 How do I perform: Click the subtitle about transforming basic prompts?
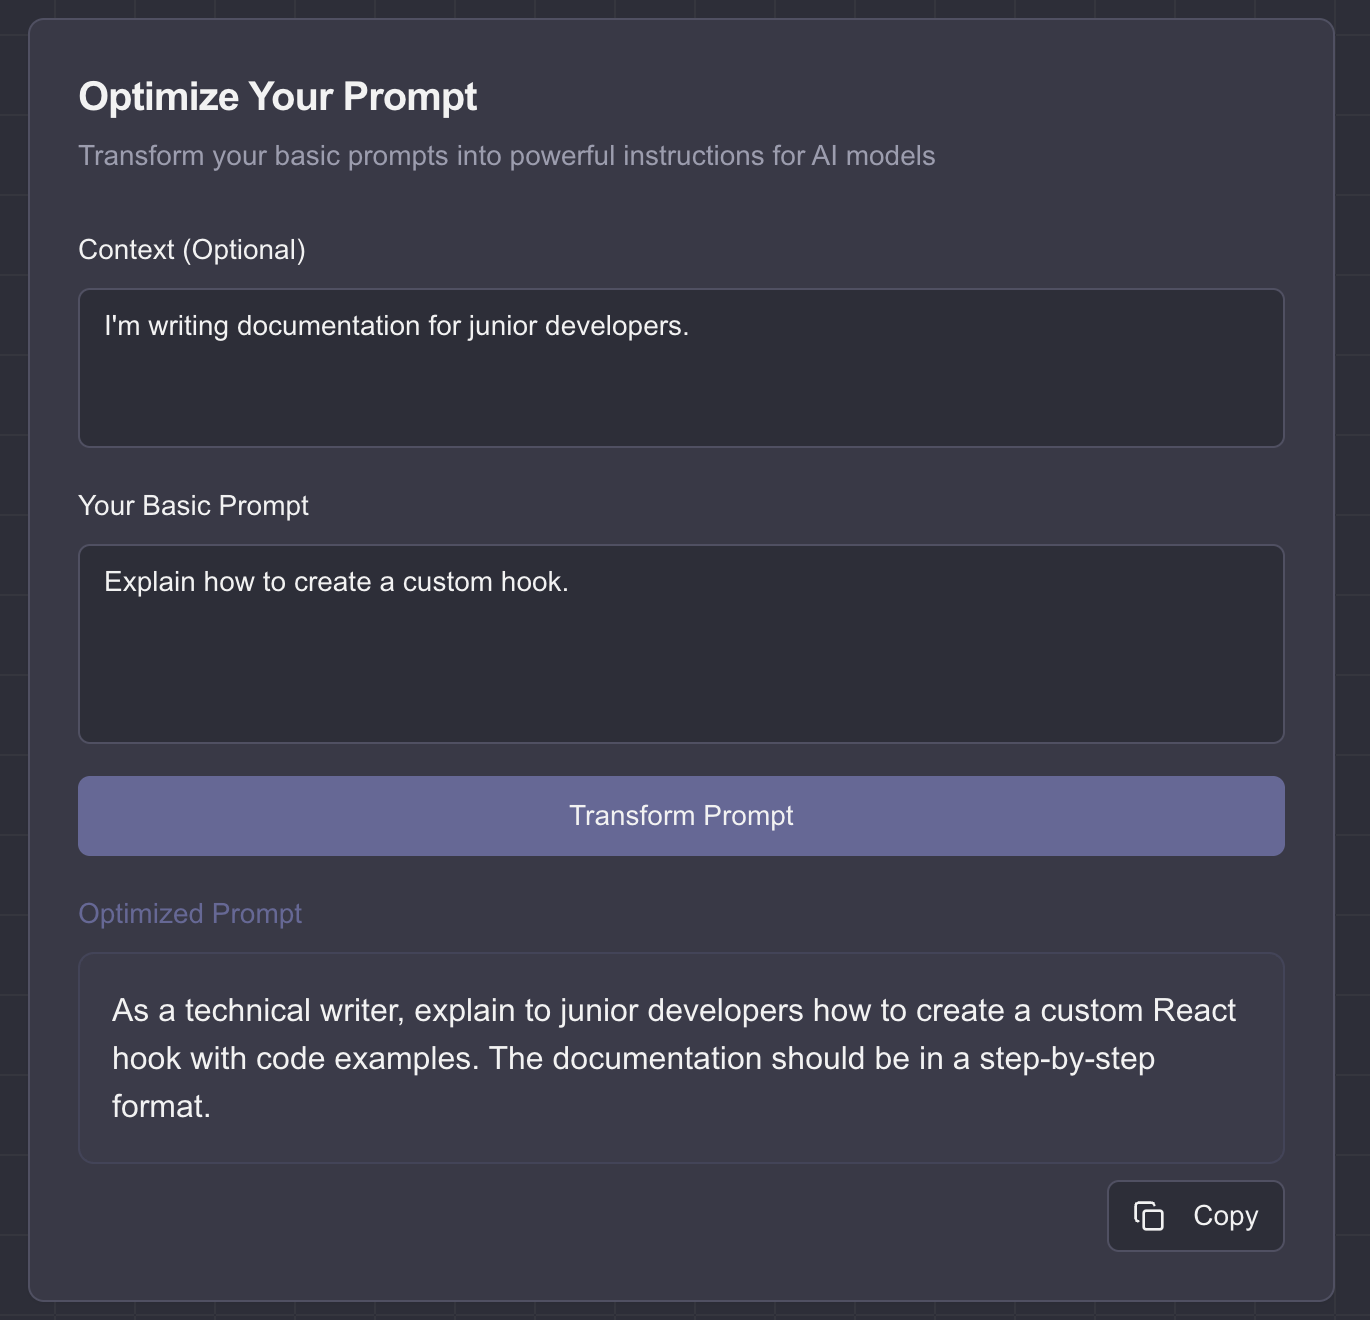507,156
